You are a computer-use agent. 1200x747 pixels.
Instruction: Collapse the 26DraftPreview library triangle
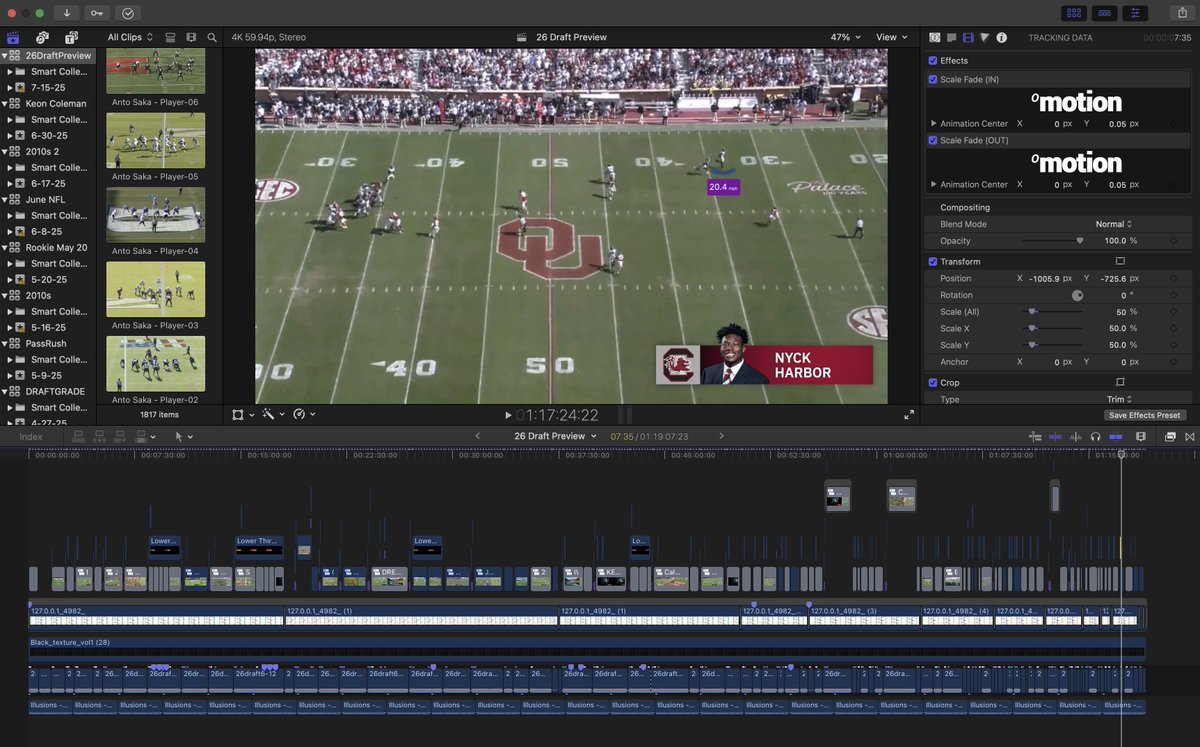pyautogui.click(x=4, y=56)
